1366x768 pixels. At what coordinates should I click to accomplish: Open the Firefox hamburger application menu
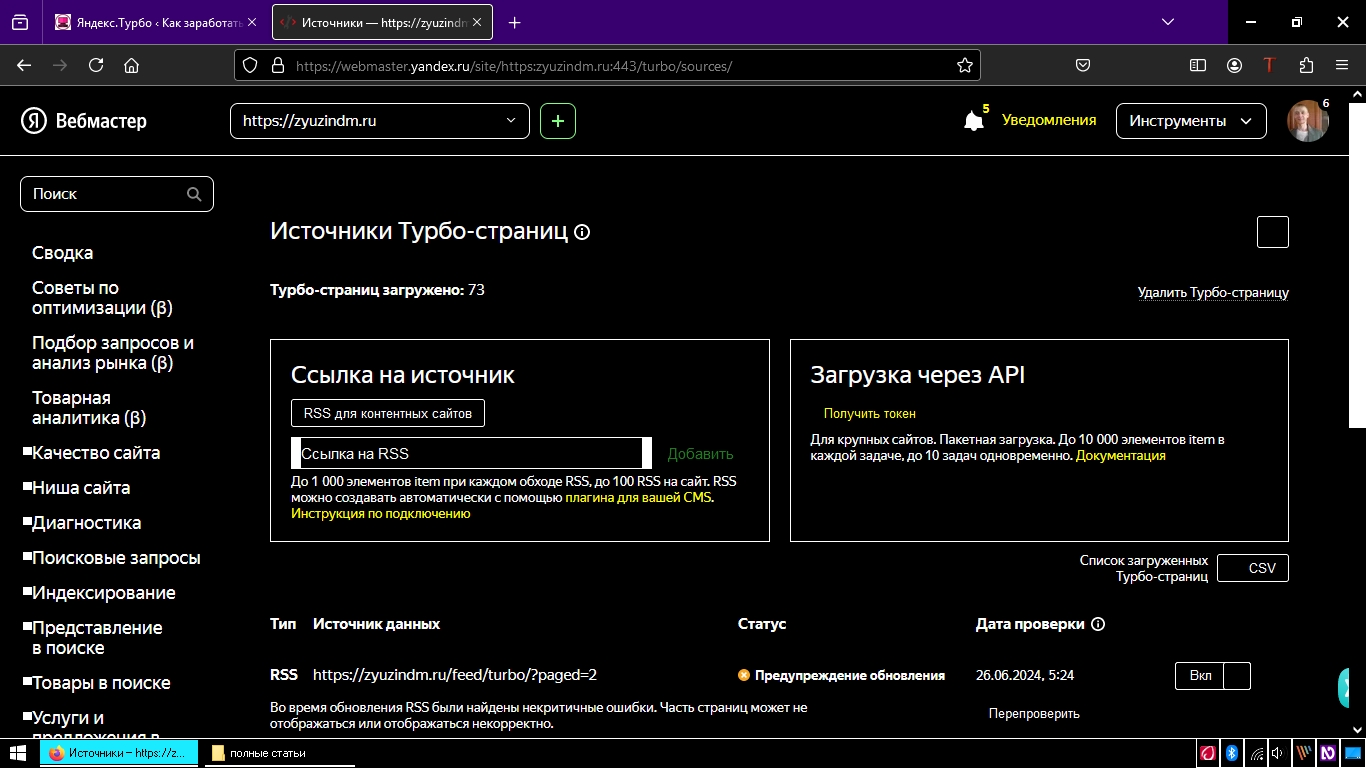tap(1342, 65)
